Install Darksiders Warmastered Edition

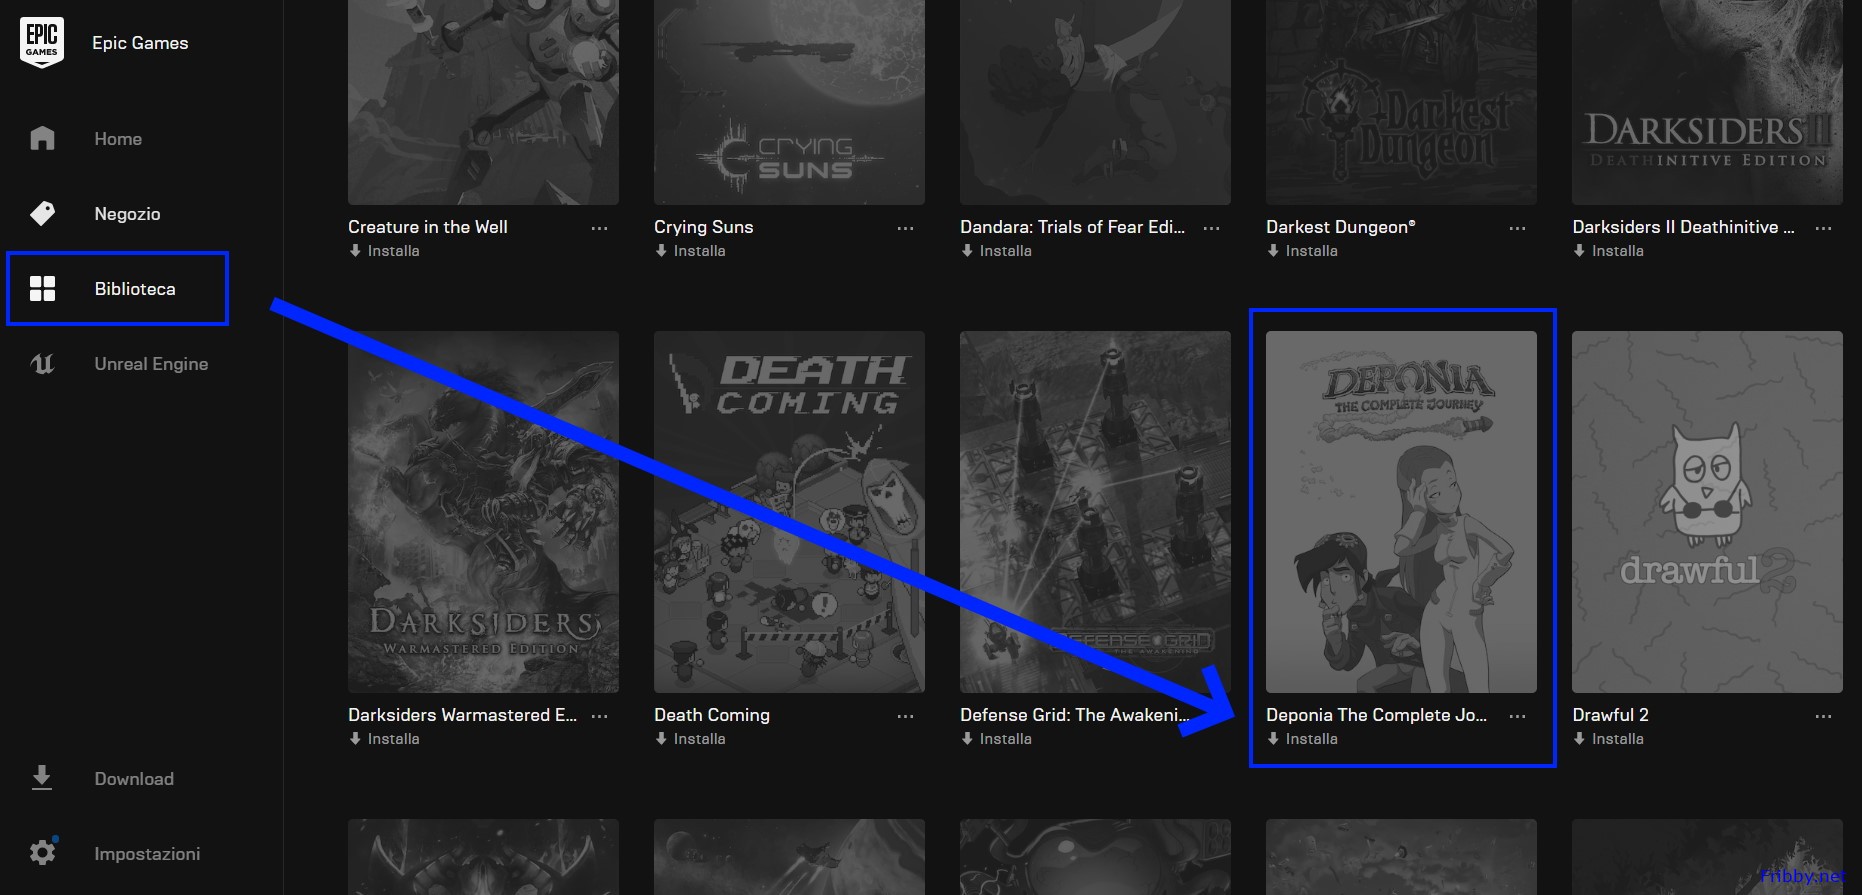click(x=384, y=739)
